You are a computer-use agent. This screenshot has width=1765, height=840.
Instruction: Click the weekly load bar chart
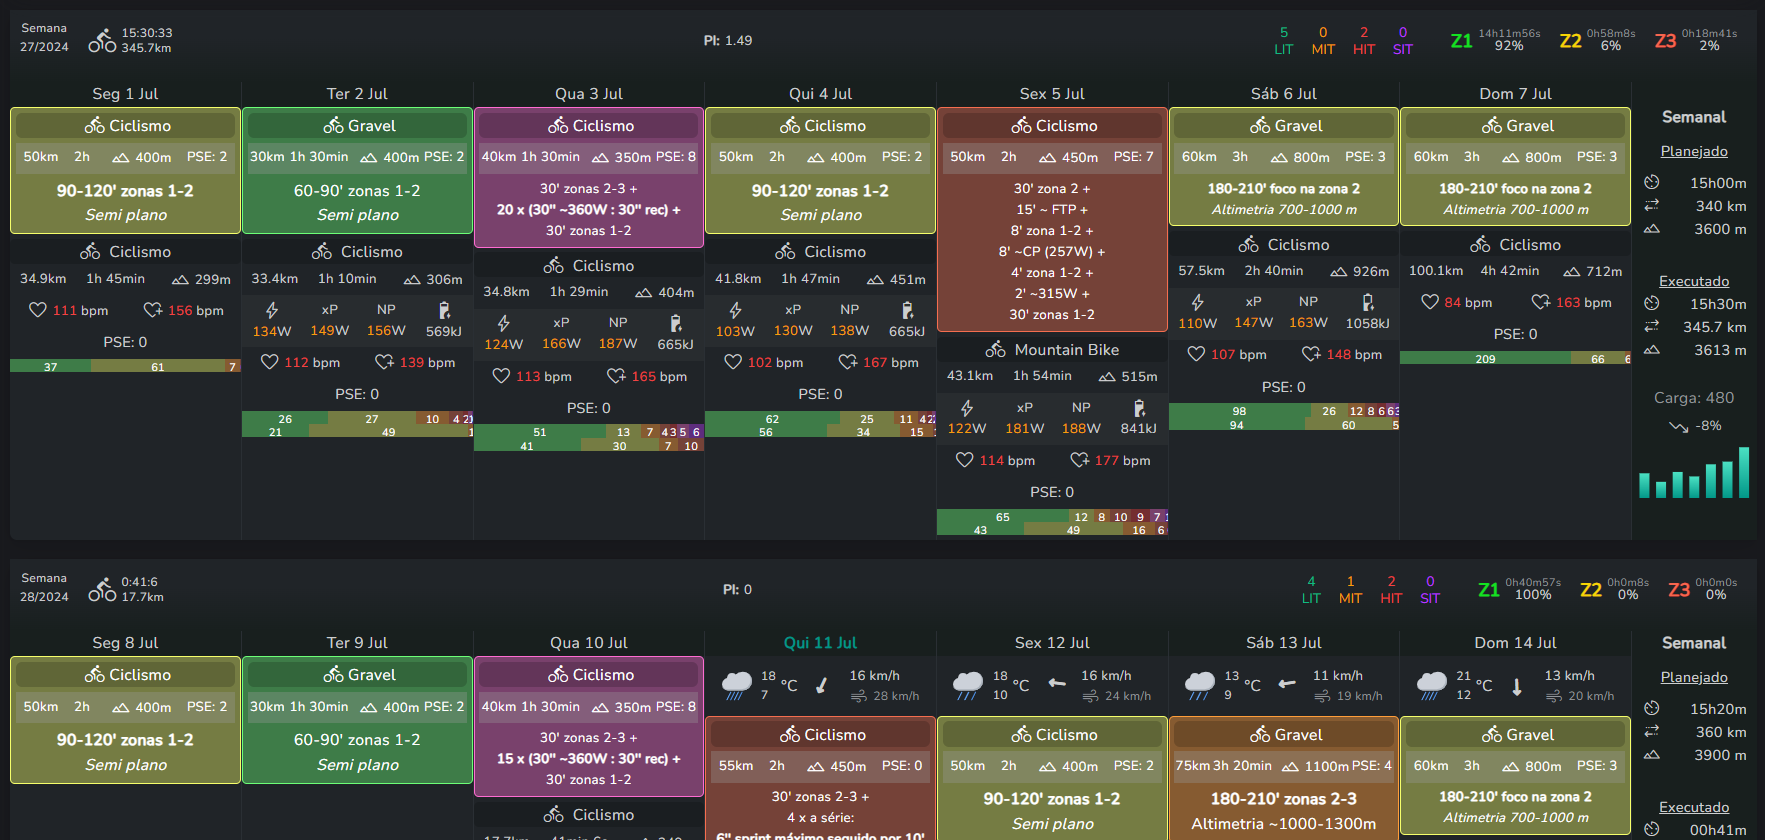click(1694, 472)
